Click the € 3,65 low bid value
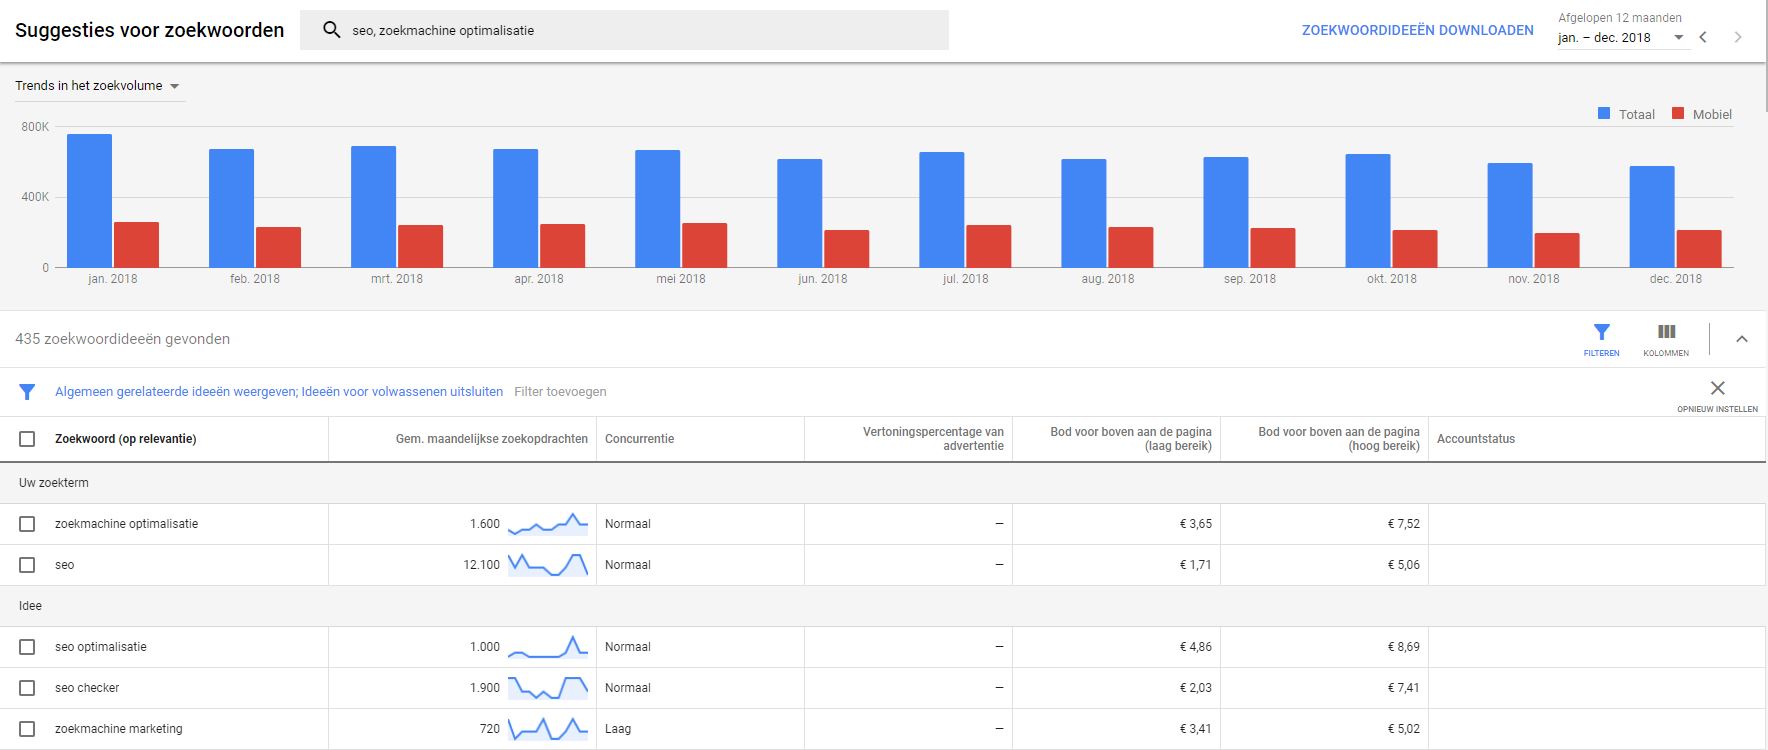This screenshot has height=750, width=1768. tap(1195, 524)
